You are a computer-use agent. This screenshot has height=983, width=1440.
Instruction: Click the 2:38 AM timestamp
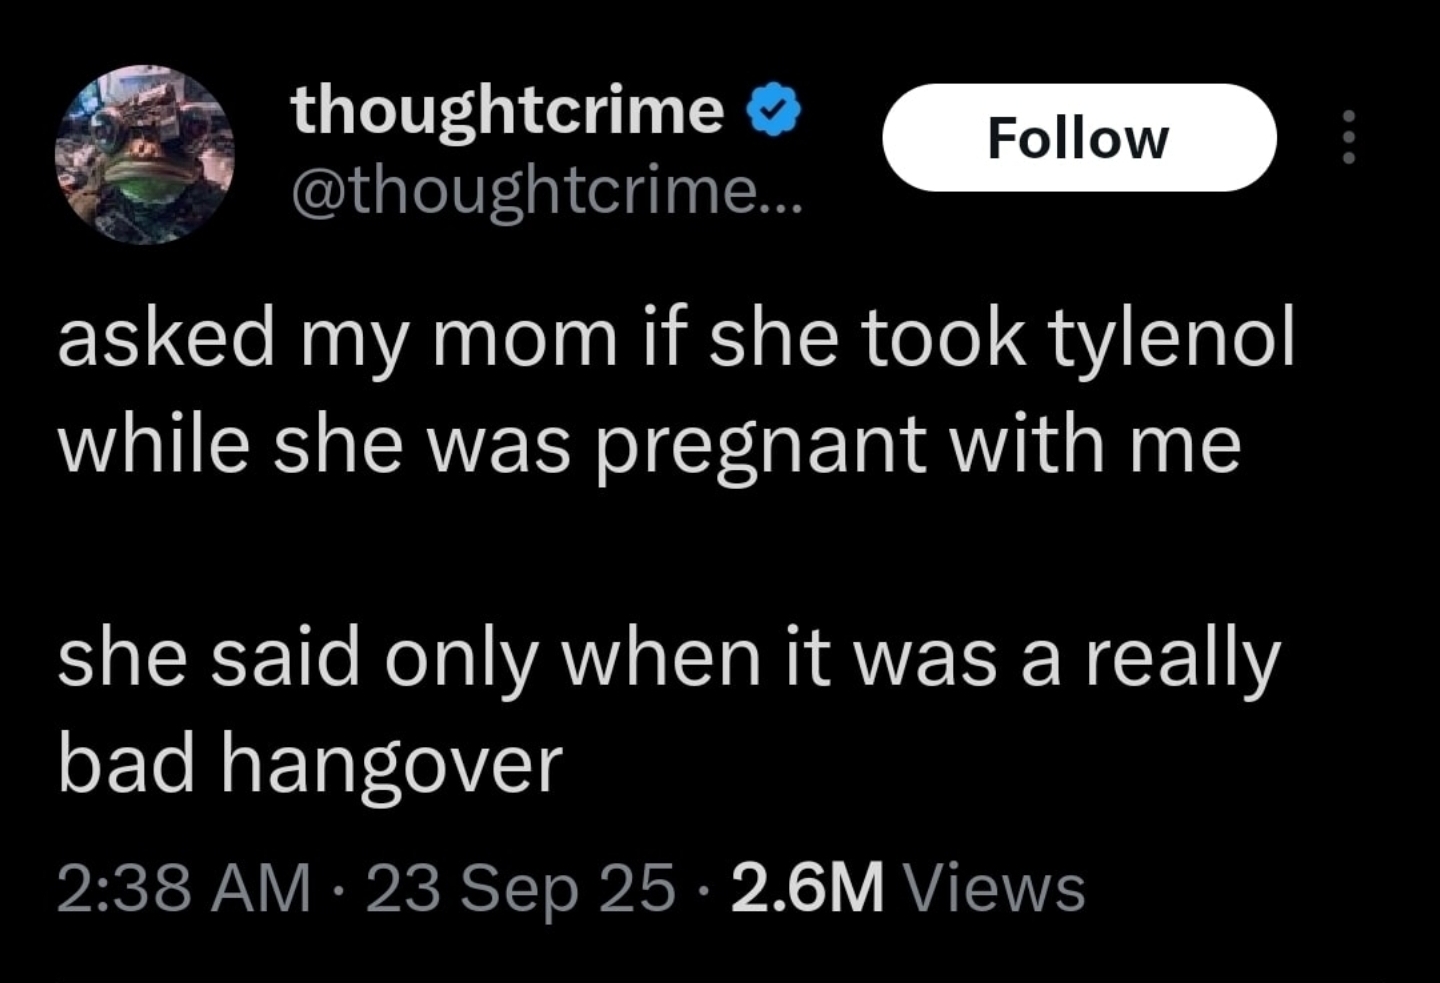pos(183,888)
